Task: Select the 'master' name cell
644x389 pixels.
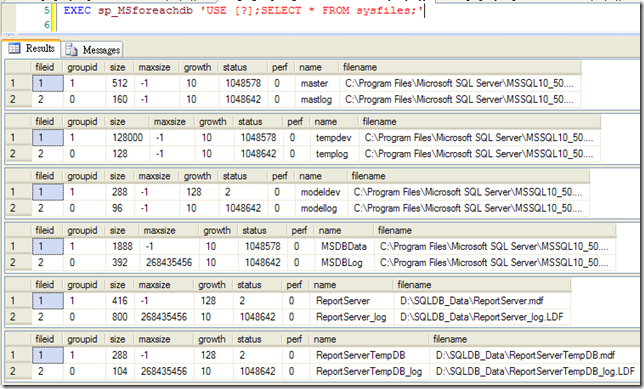Action: [317, 83]
